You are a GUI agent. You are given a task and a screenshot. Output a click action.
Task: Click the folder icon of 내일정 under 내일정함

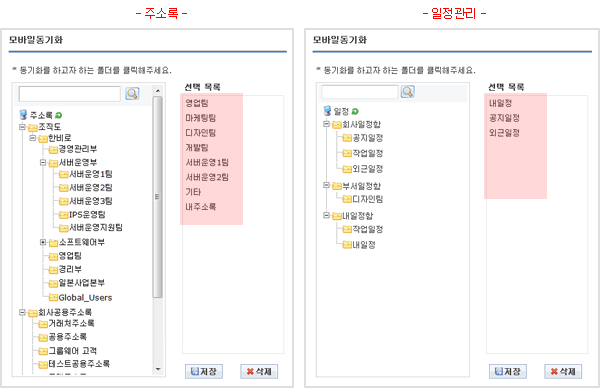click(x=347, y=245)
